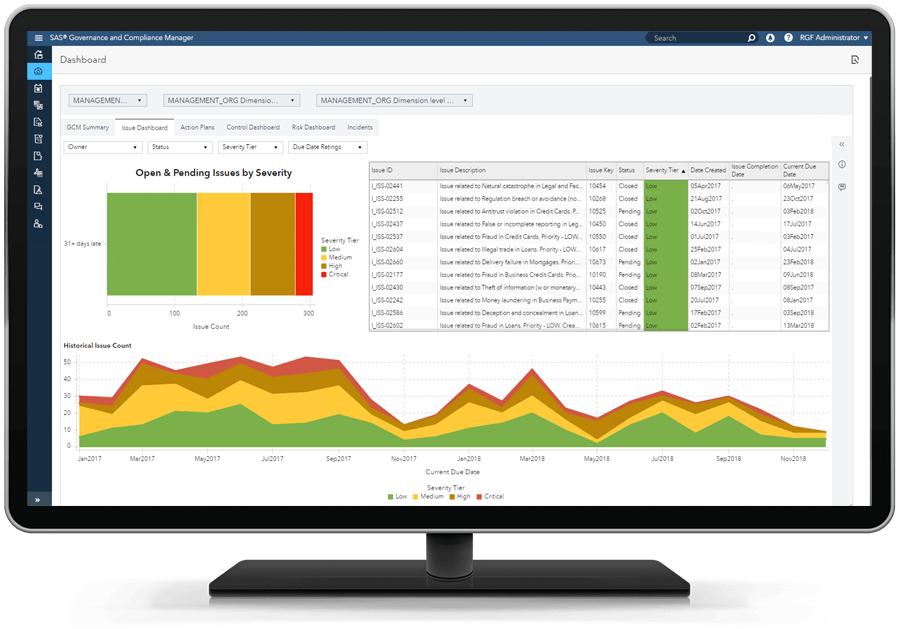Select issue row I_ISS-02437
Viewport: 900px width, 629px height.
pyautogui.click(x=599, y=224)
